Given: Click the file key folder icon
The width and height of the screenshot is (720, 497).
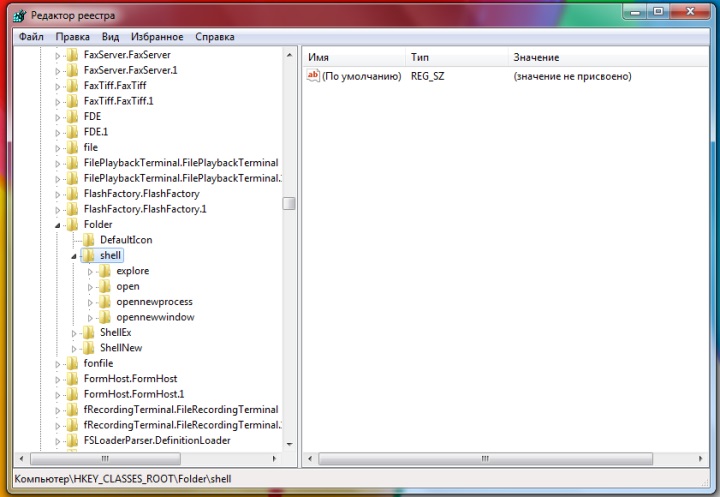Looking at the screenshot, I should click(x=73, y=147).
